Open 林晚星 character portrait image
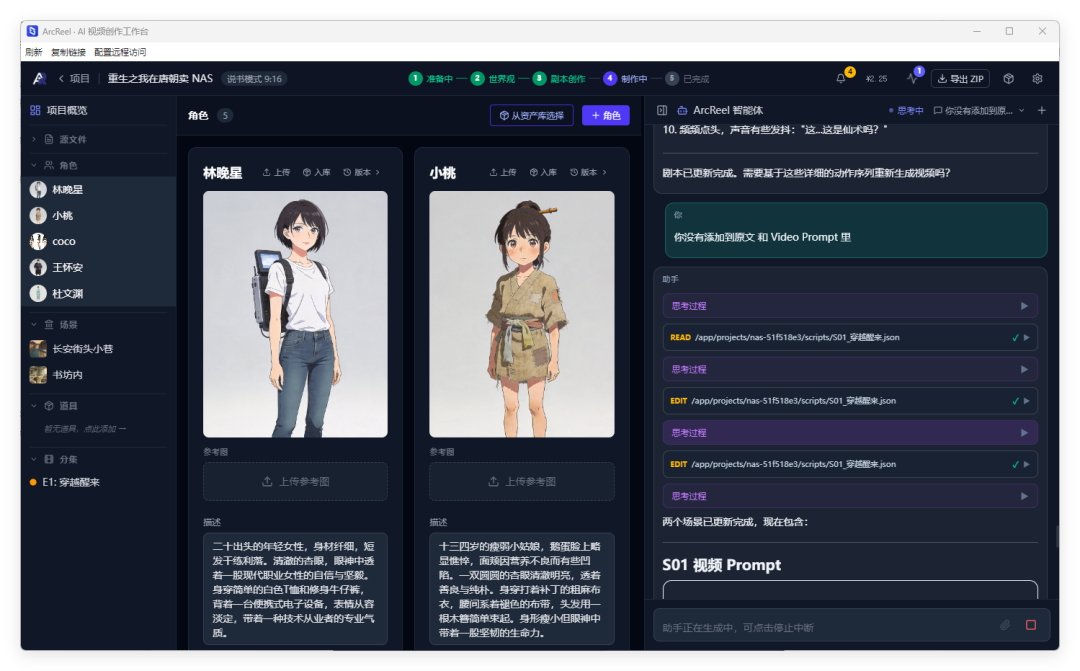Image resolution: width=1080 pixels, height=671 pixels. [295, 314]
